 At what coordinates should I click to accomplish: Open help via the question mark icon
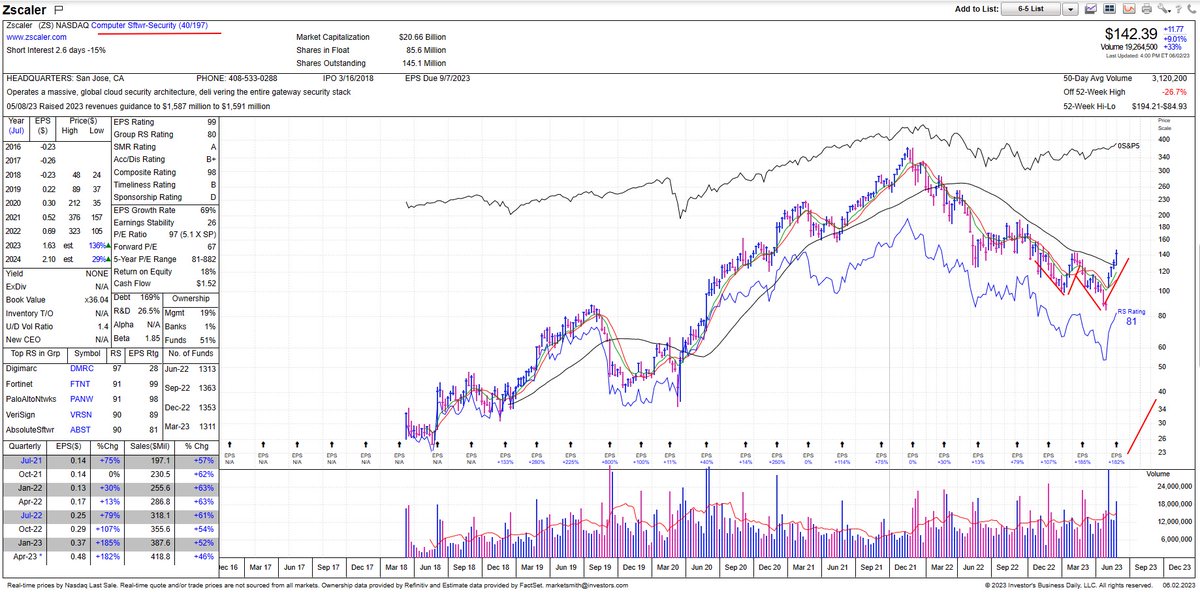click(1179, 9)
